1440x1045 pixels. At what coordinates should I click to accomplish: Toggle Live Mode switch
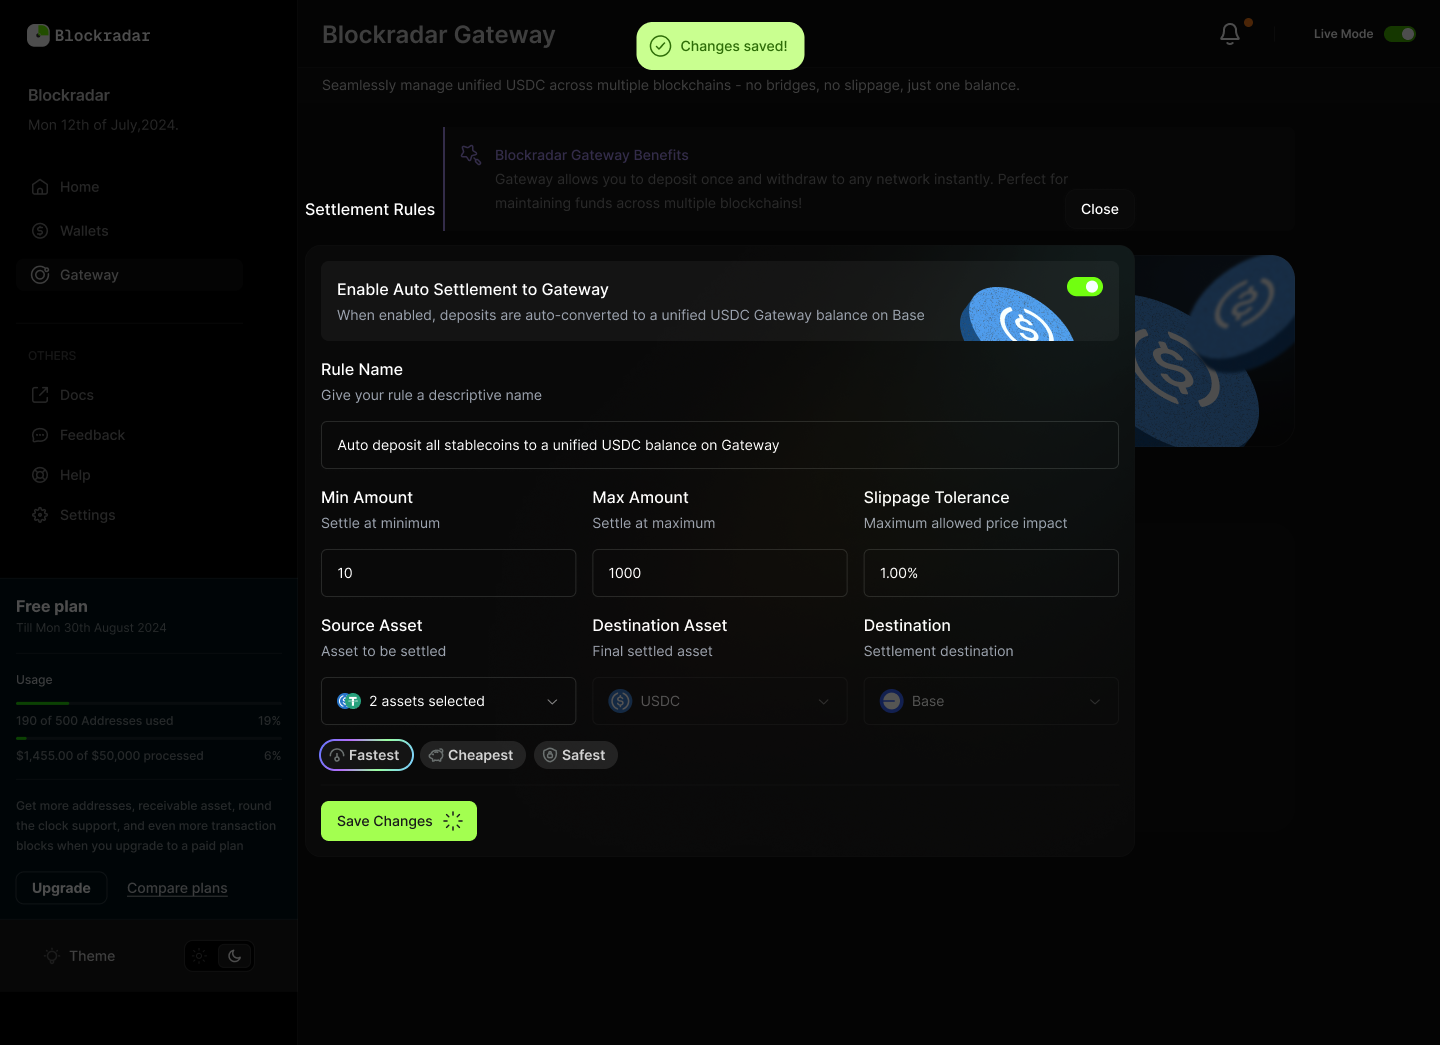pos(1400,34)
